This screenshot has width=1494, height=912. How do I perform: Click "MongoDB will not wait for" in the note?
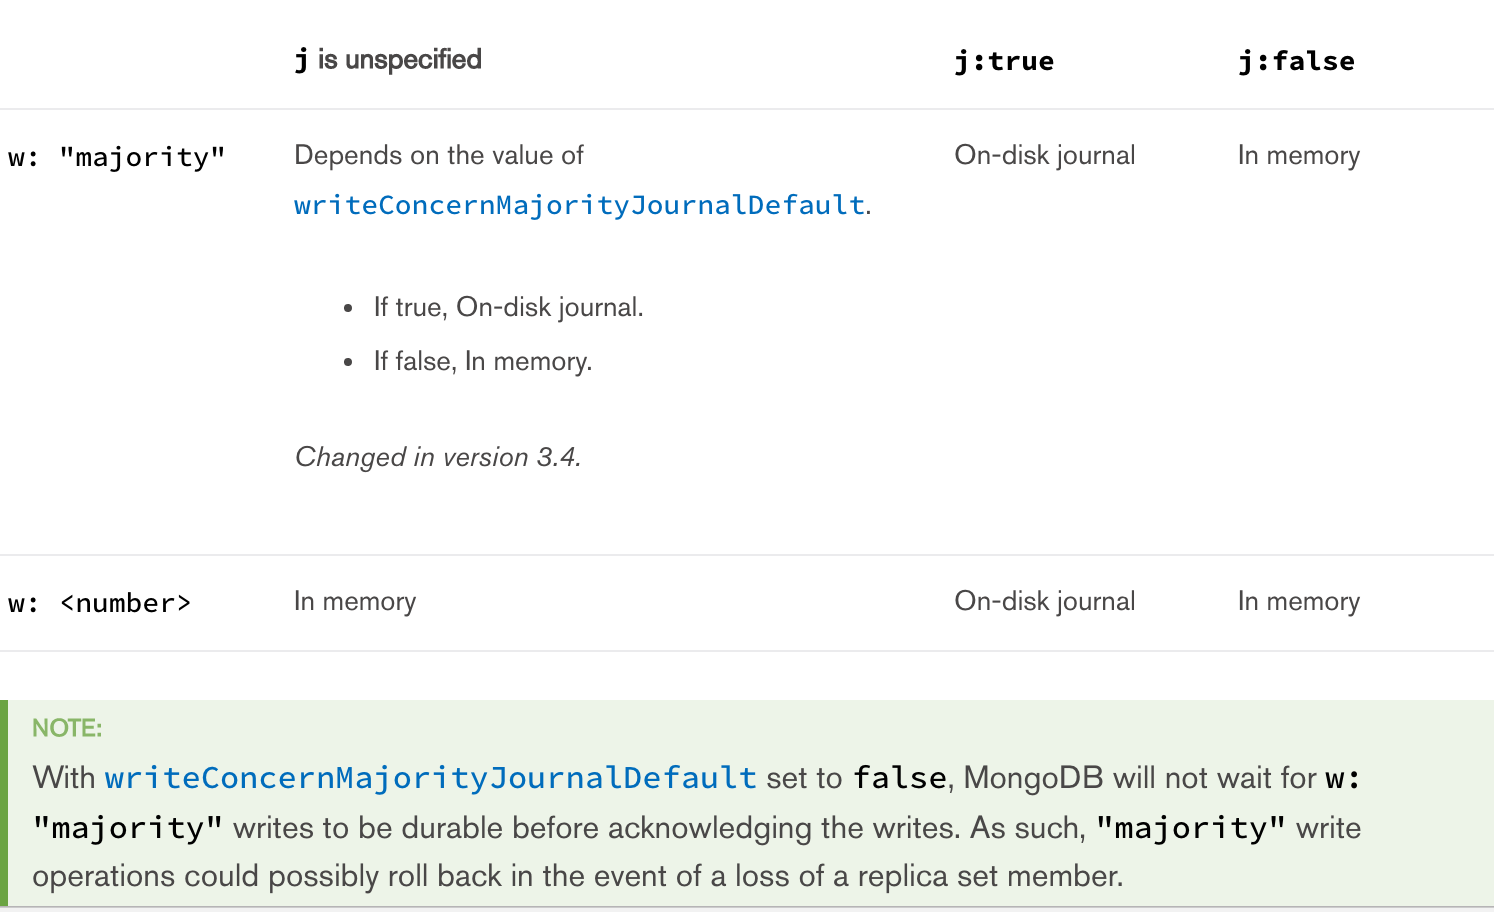point(1140,778)
